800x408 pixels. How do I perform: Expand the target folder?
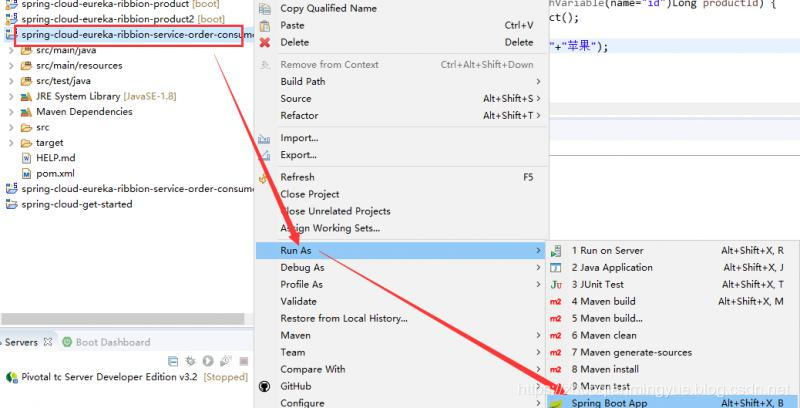tap(11, 143)
